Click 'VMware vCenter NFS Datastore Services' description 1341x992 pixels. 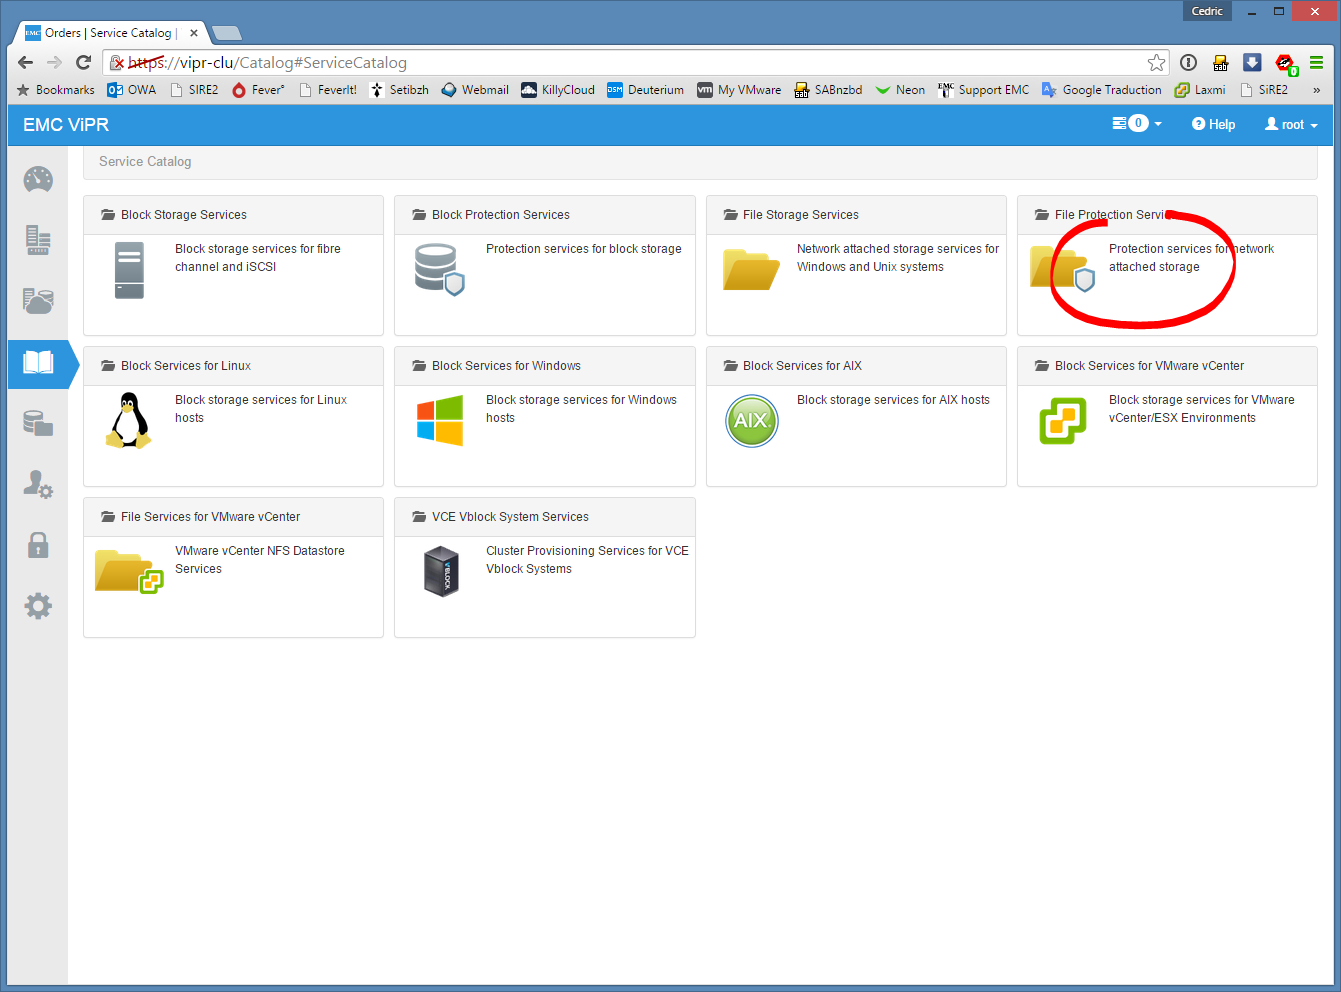tap(260, 560)
